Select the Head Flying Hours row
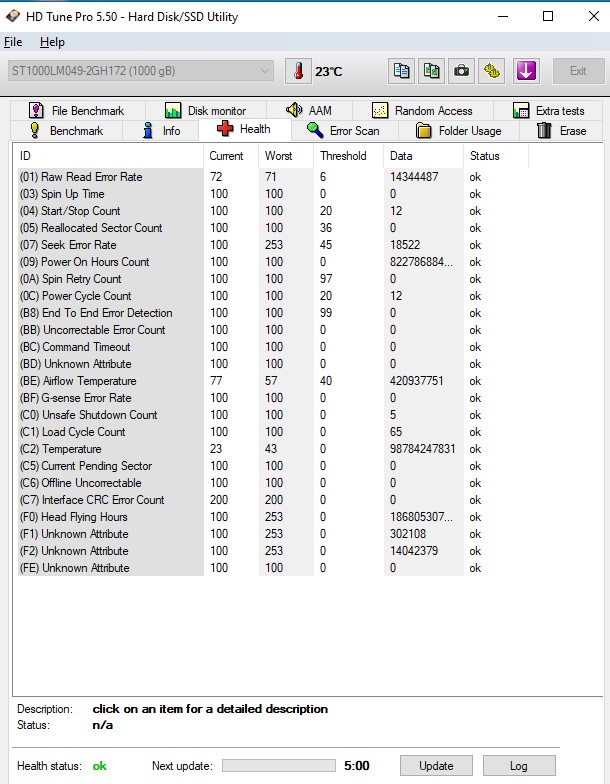 [273, 516]
